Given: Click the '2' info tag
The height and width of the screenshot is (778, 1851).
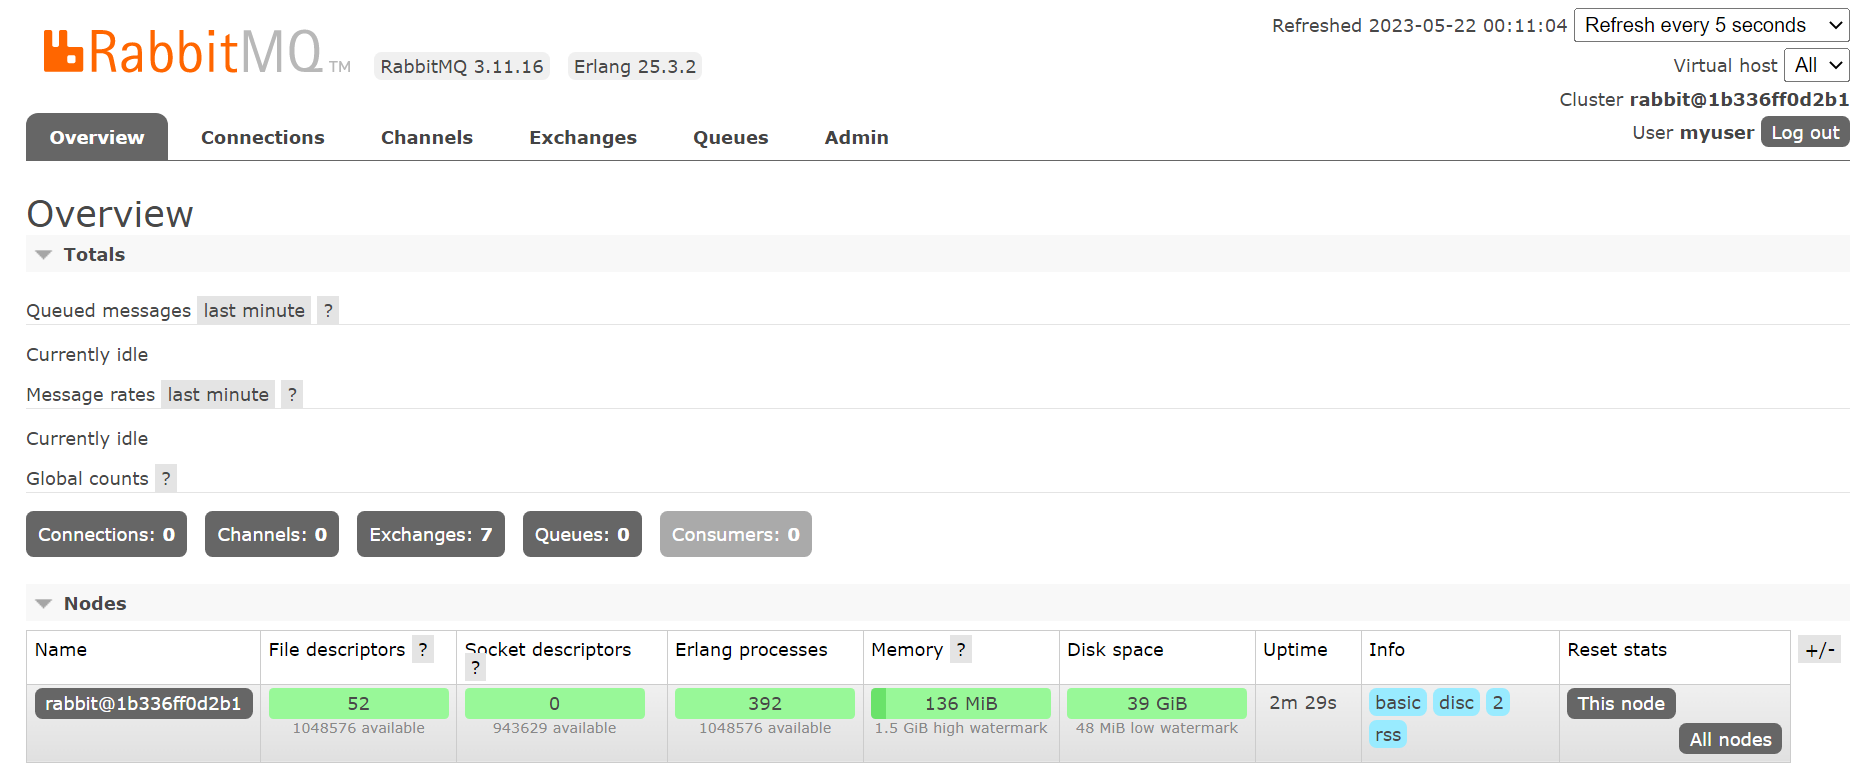Looking at the screenshot, I should coord(1498,702).
